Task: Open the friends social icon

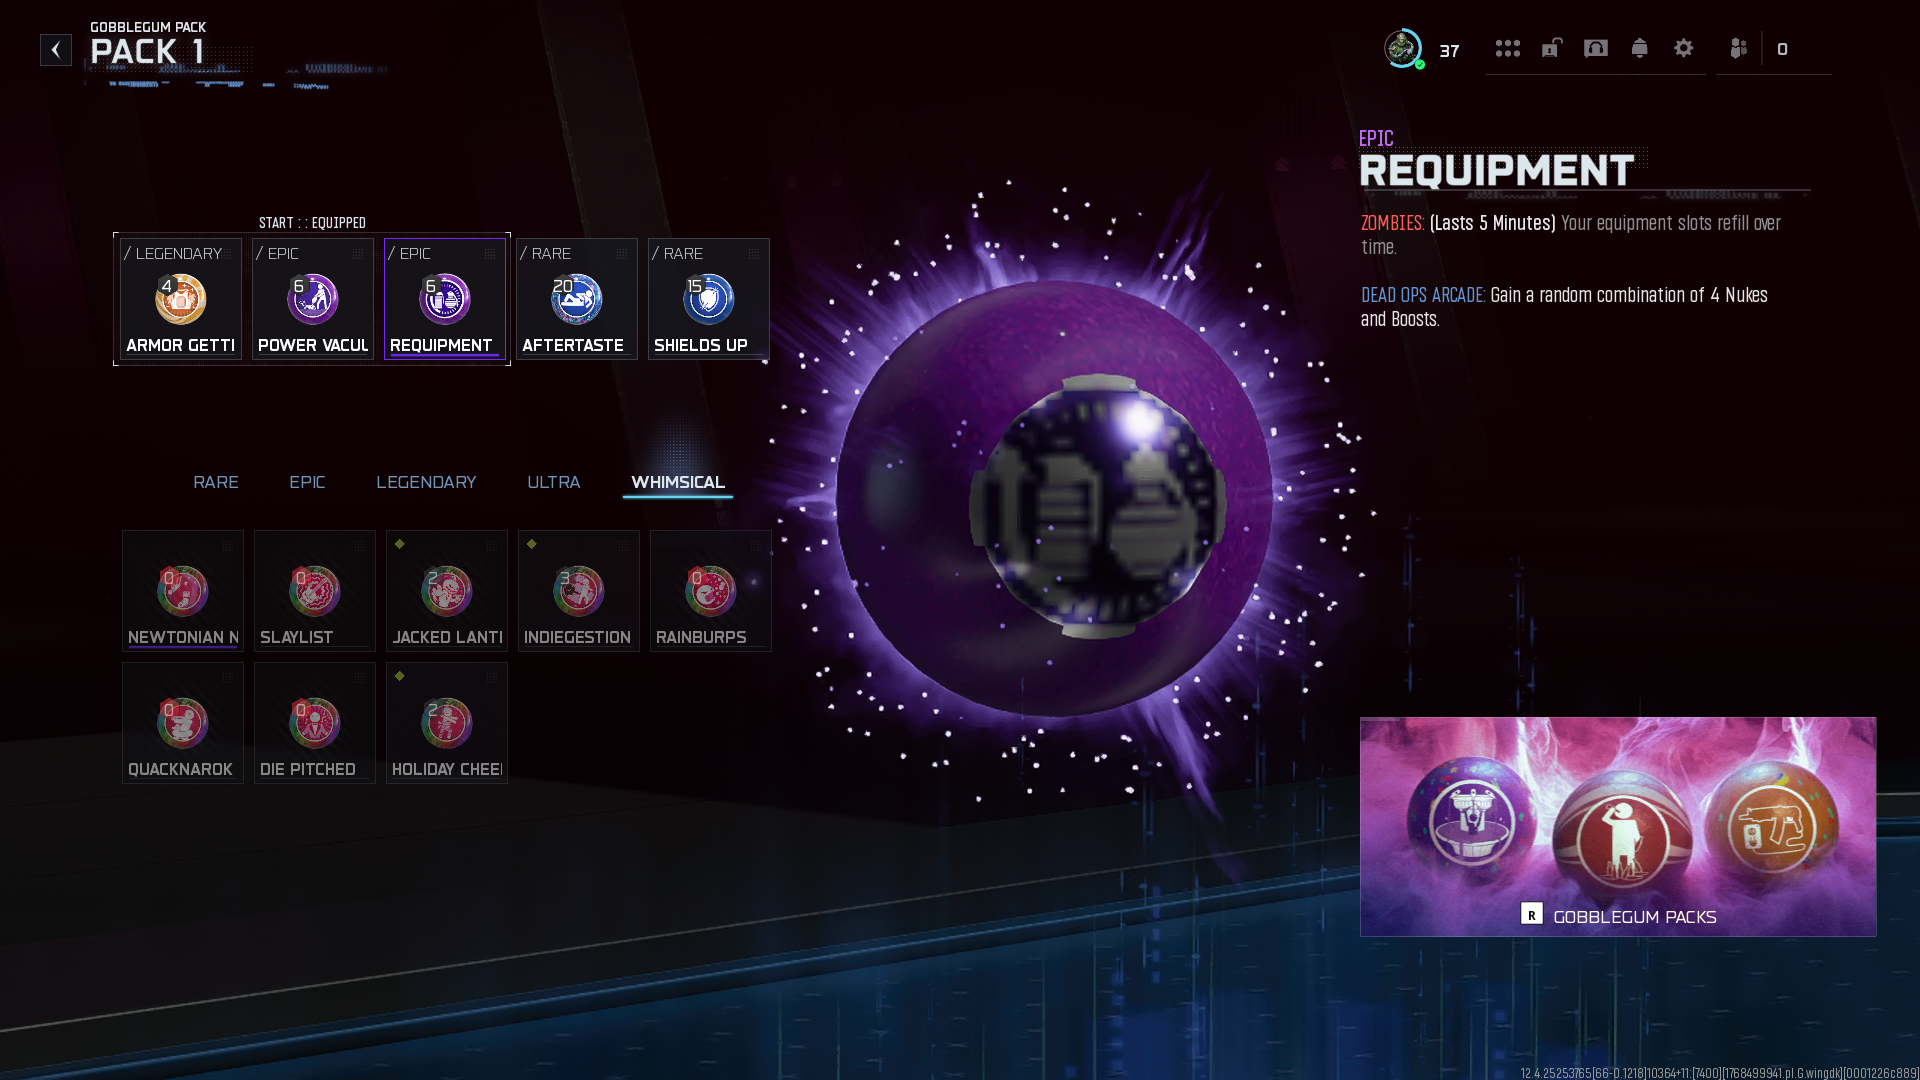Action: pyautogui.click(x=1738, y=48)
